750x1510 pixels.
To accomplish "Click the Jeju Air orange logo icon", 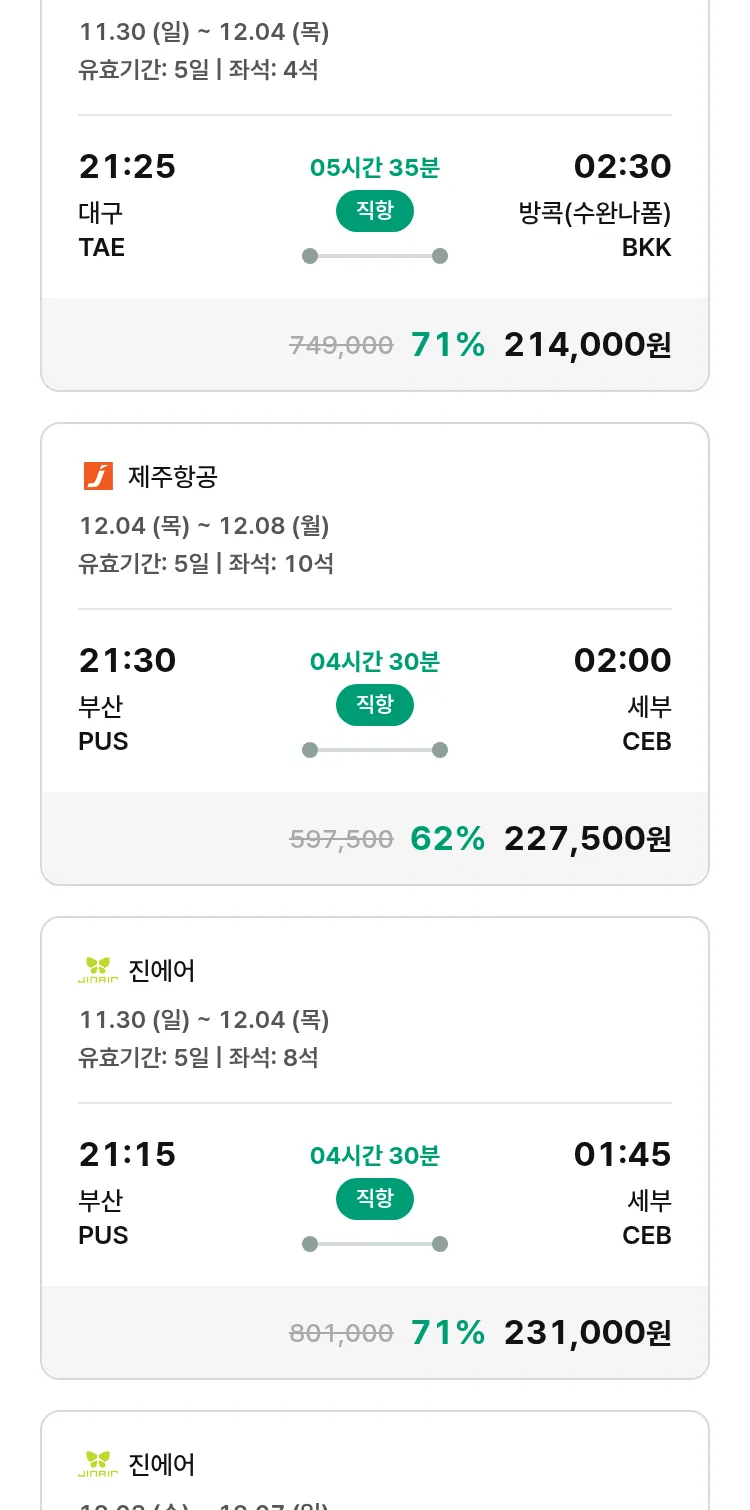I will pos(98,476).
